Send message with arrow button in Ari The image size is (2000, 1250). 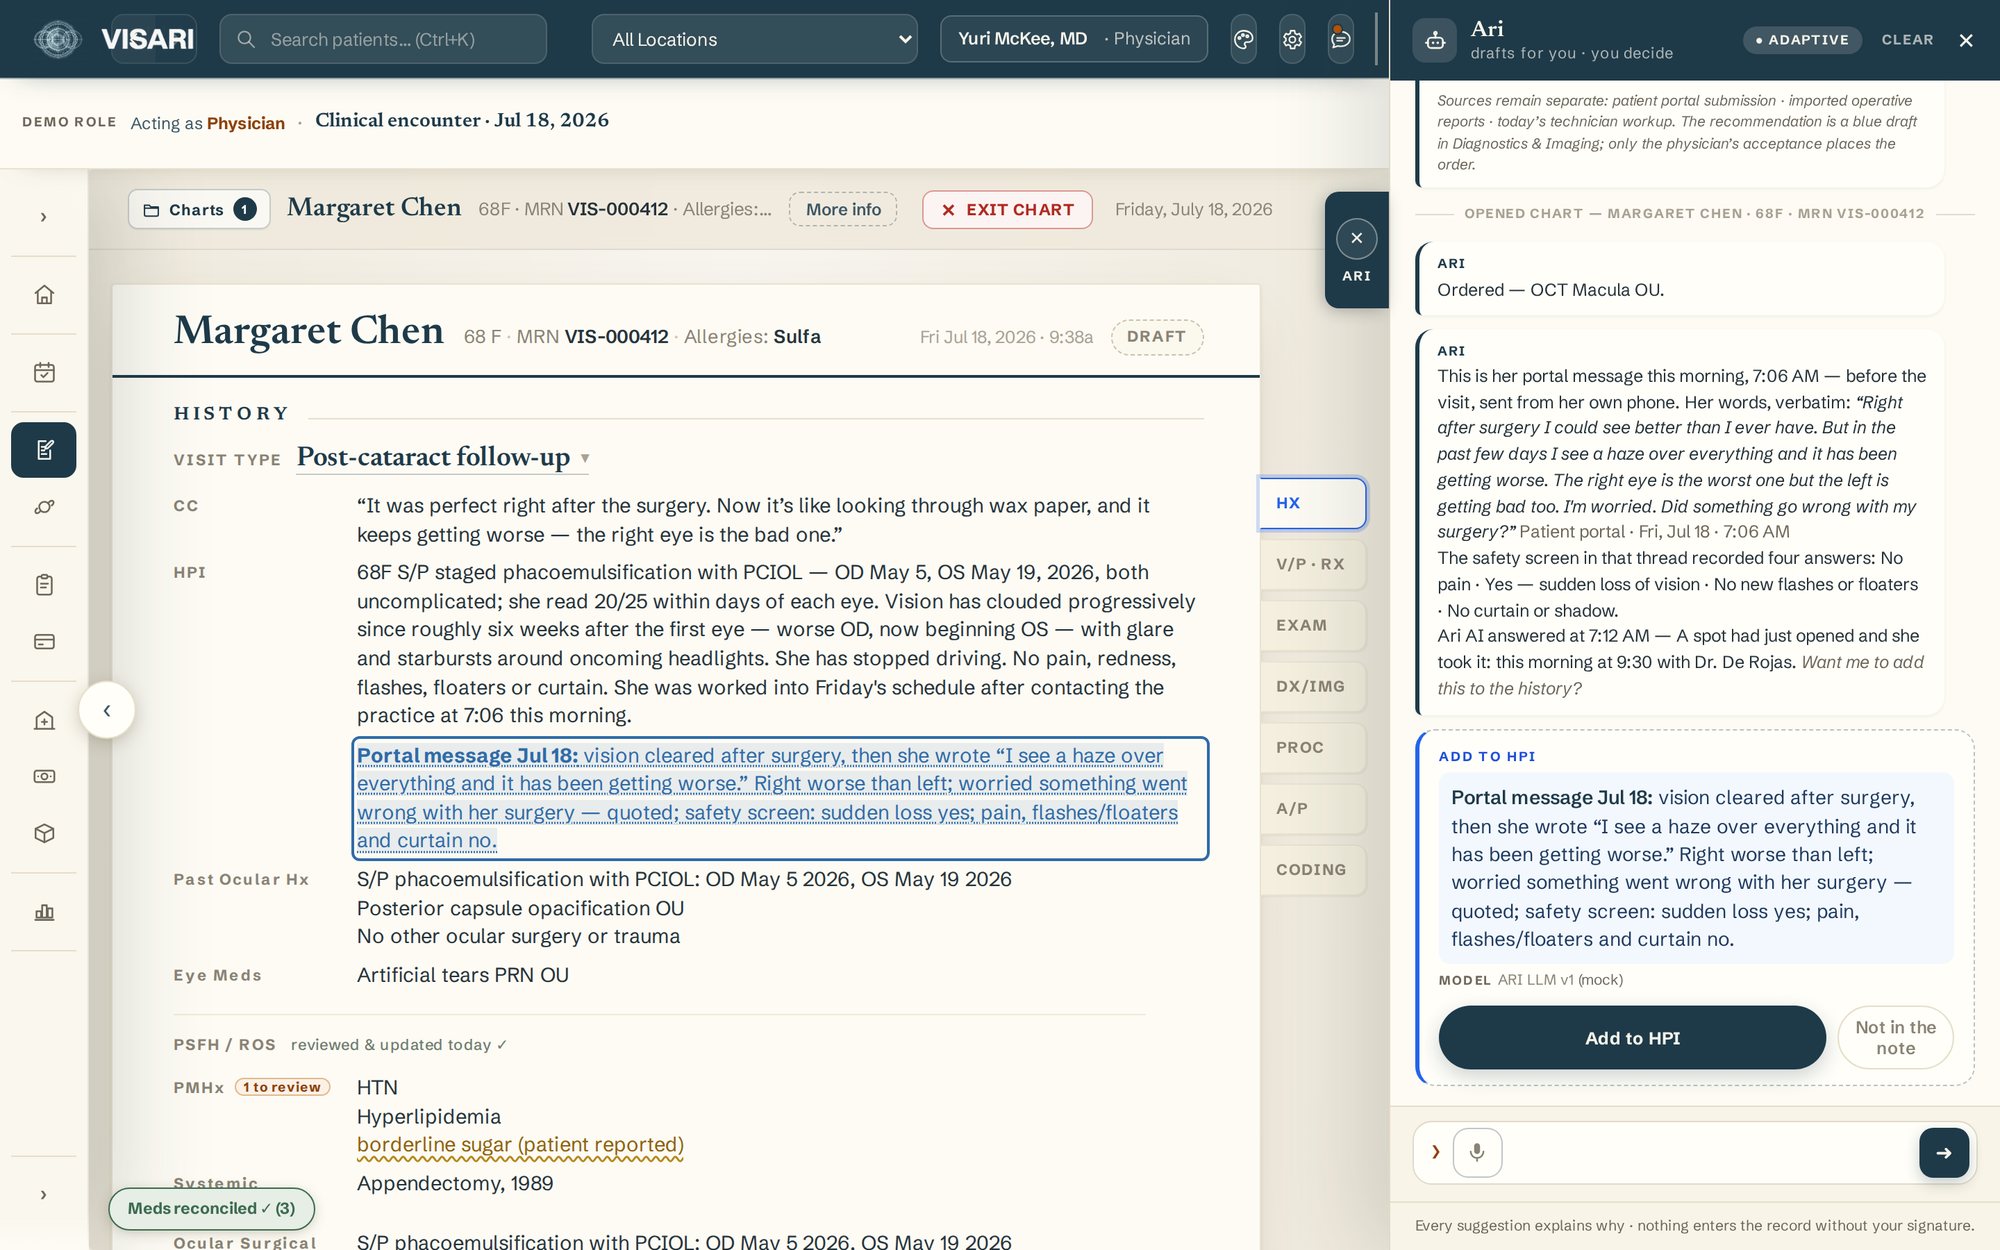click(x=1944, y=1153)
